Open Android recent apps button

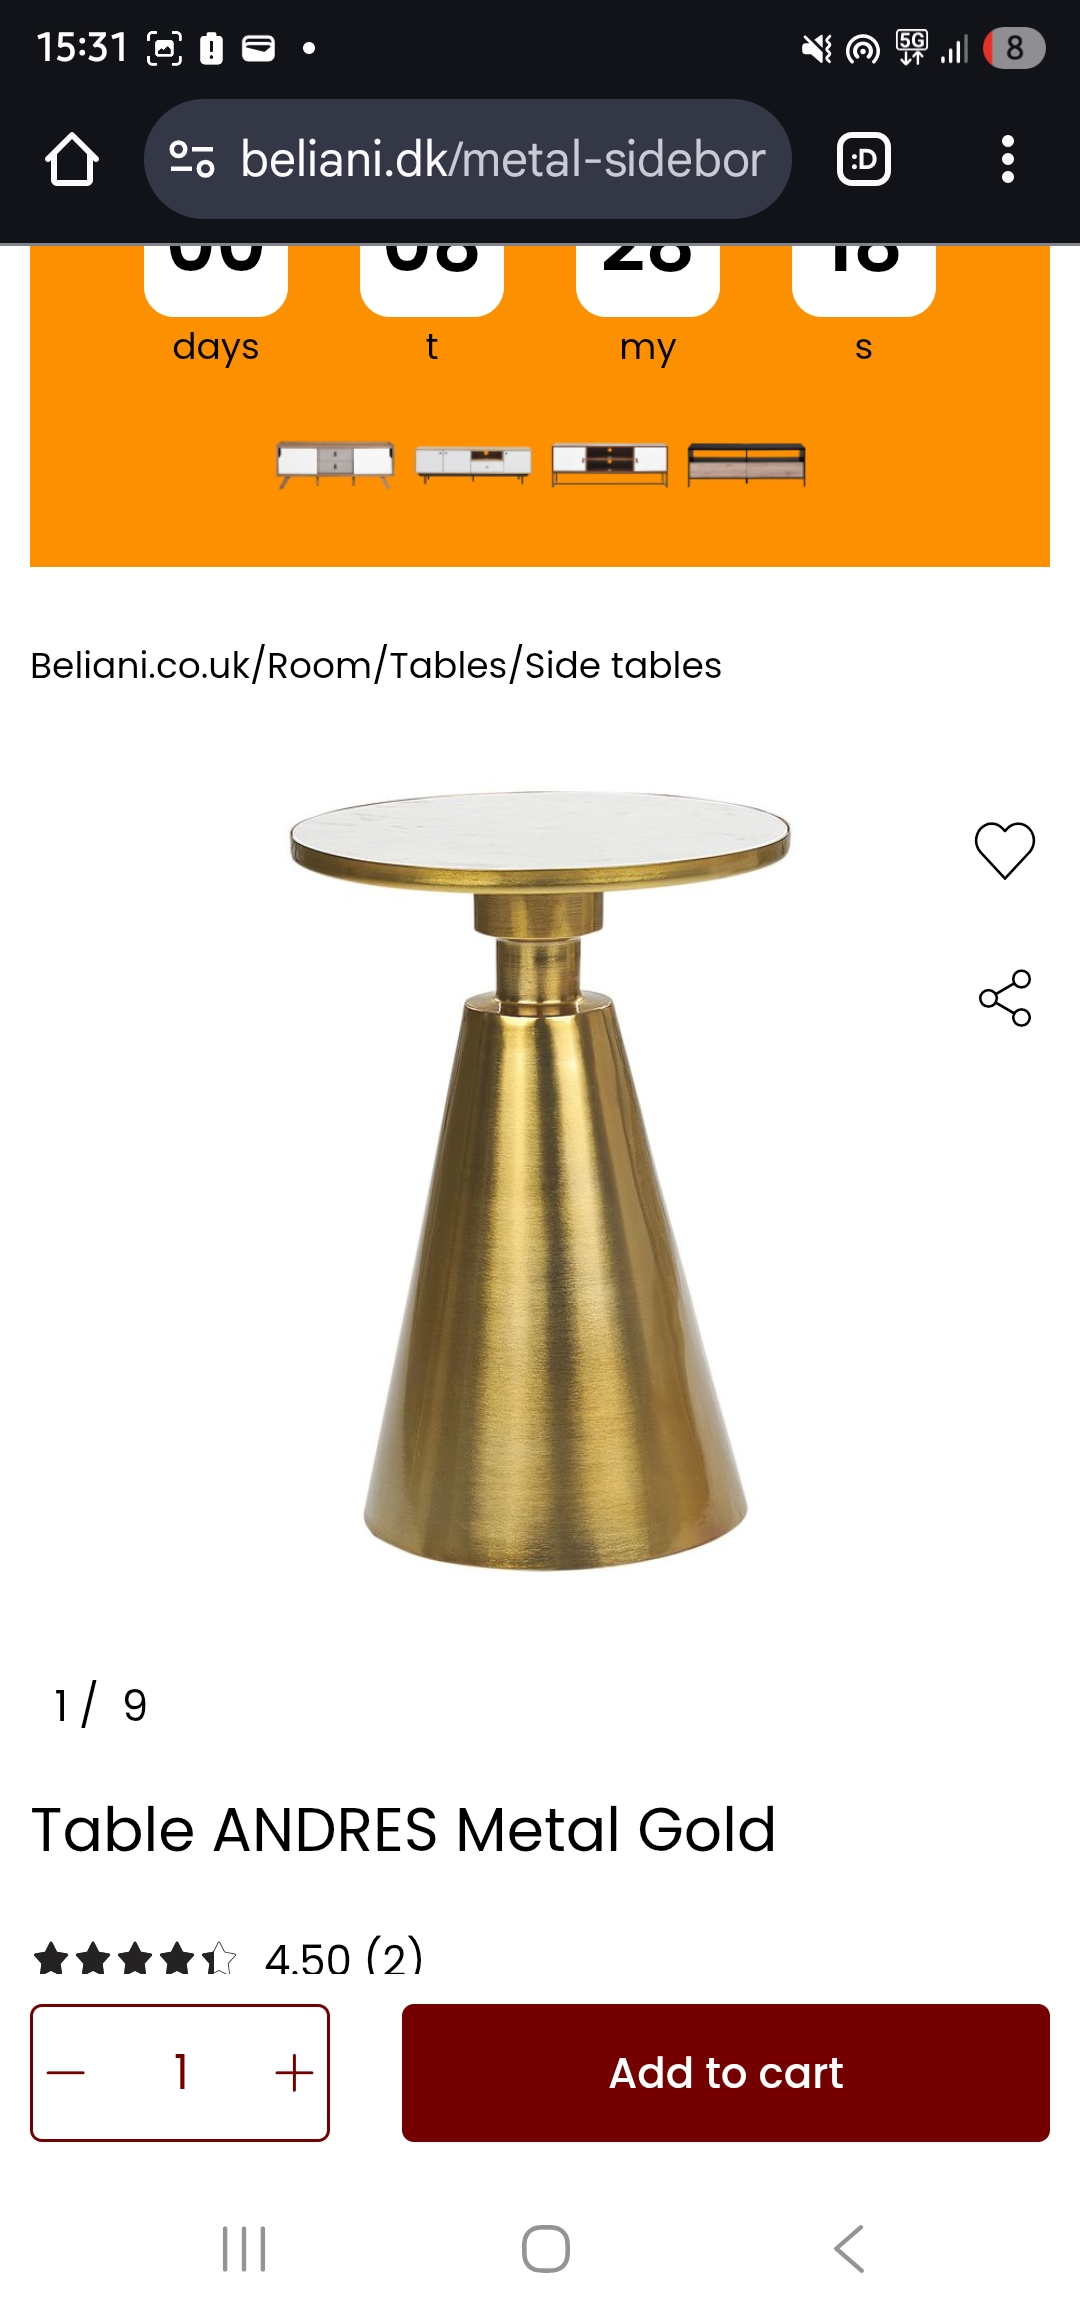[x=244, y=2249]
